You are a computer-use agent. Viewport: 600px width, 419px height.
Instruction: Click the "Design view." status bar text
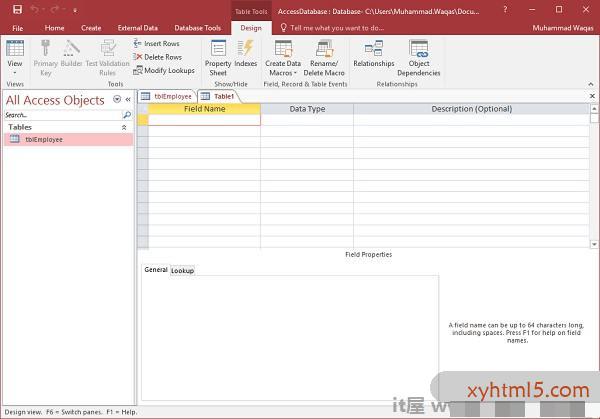(23, 412)
